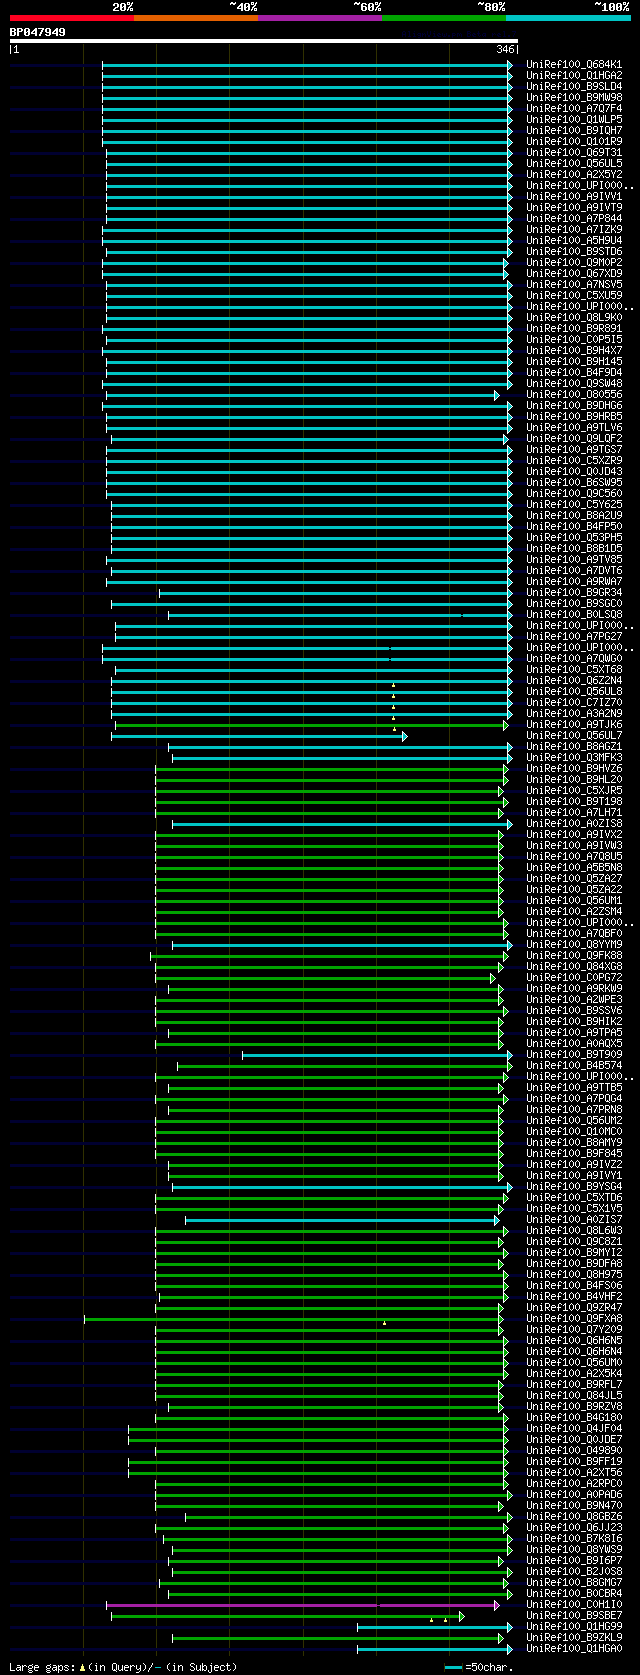Click UniRef100_B9H145 label

[574, 361]
